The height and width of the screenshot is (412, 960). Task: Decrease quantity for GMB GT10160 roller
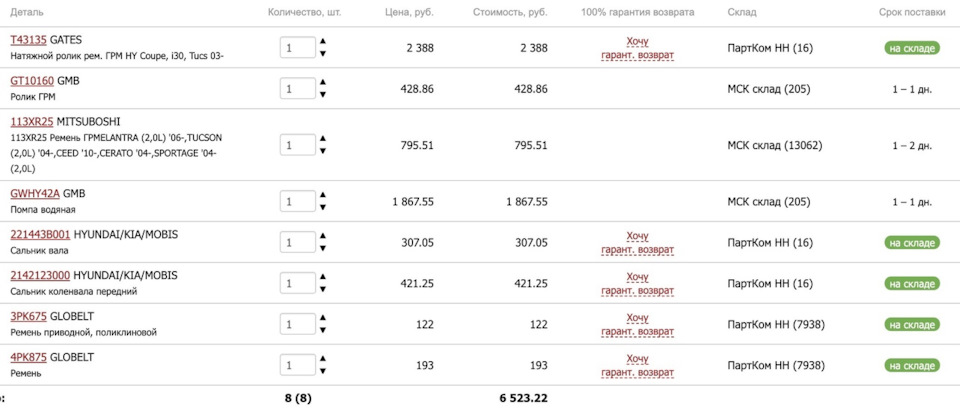323,95
